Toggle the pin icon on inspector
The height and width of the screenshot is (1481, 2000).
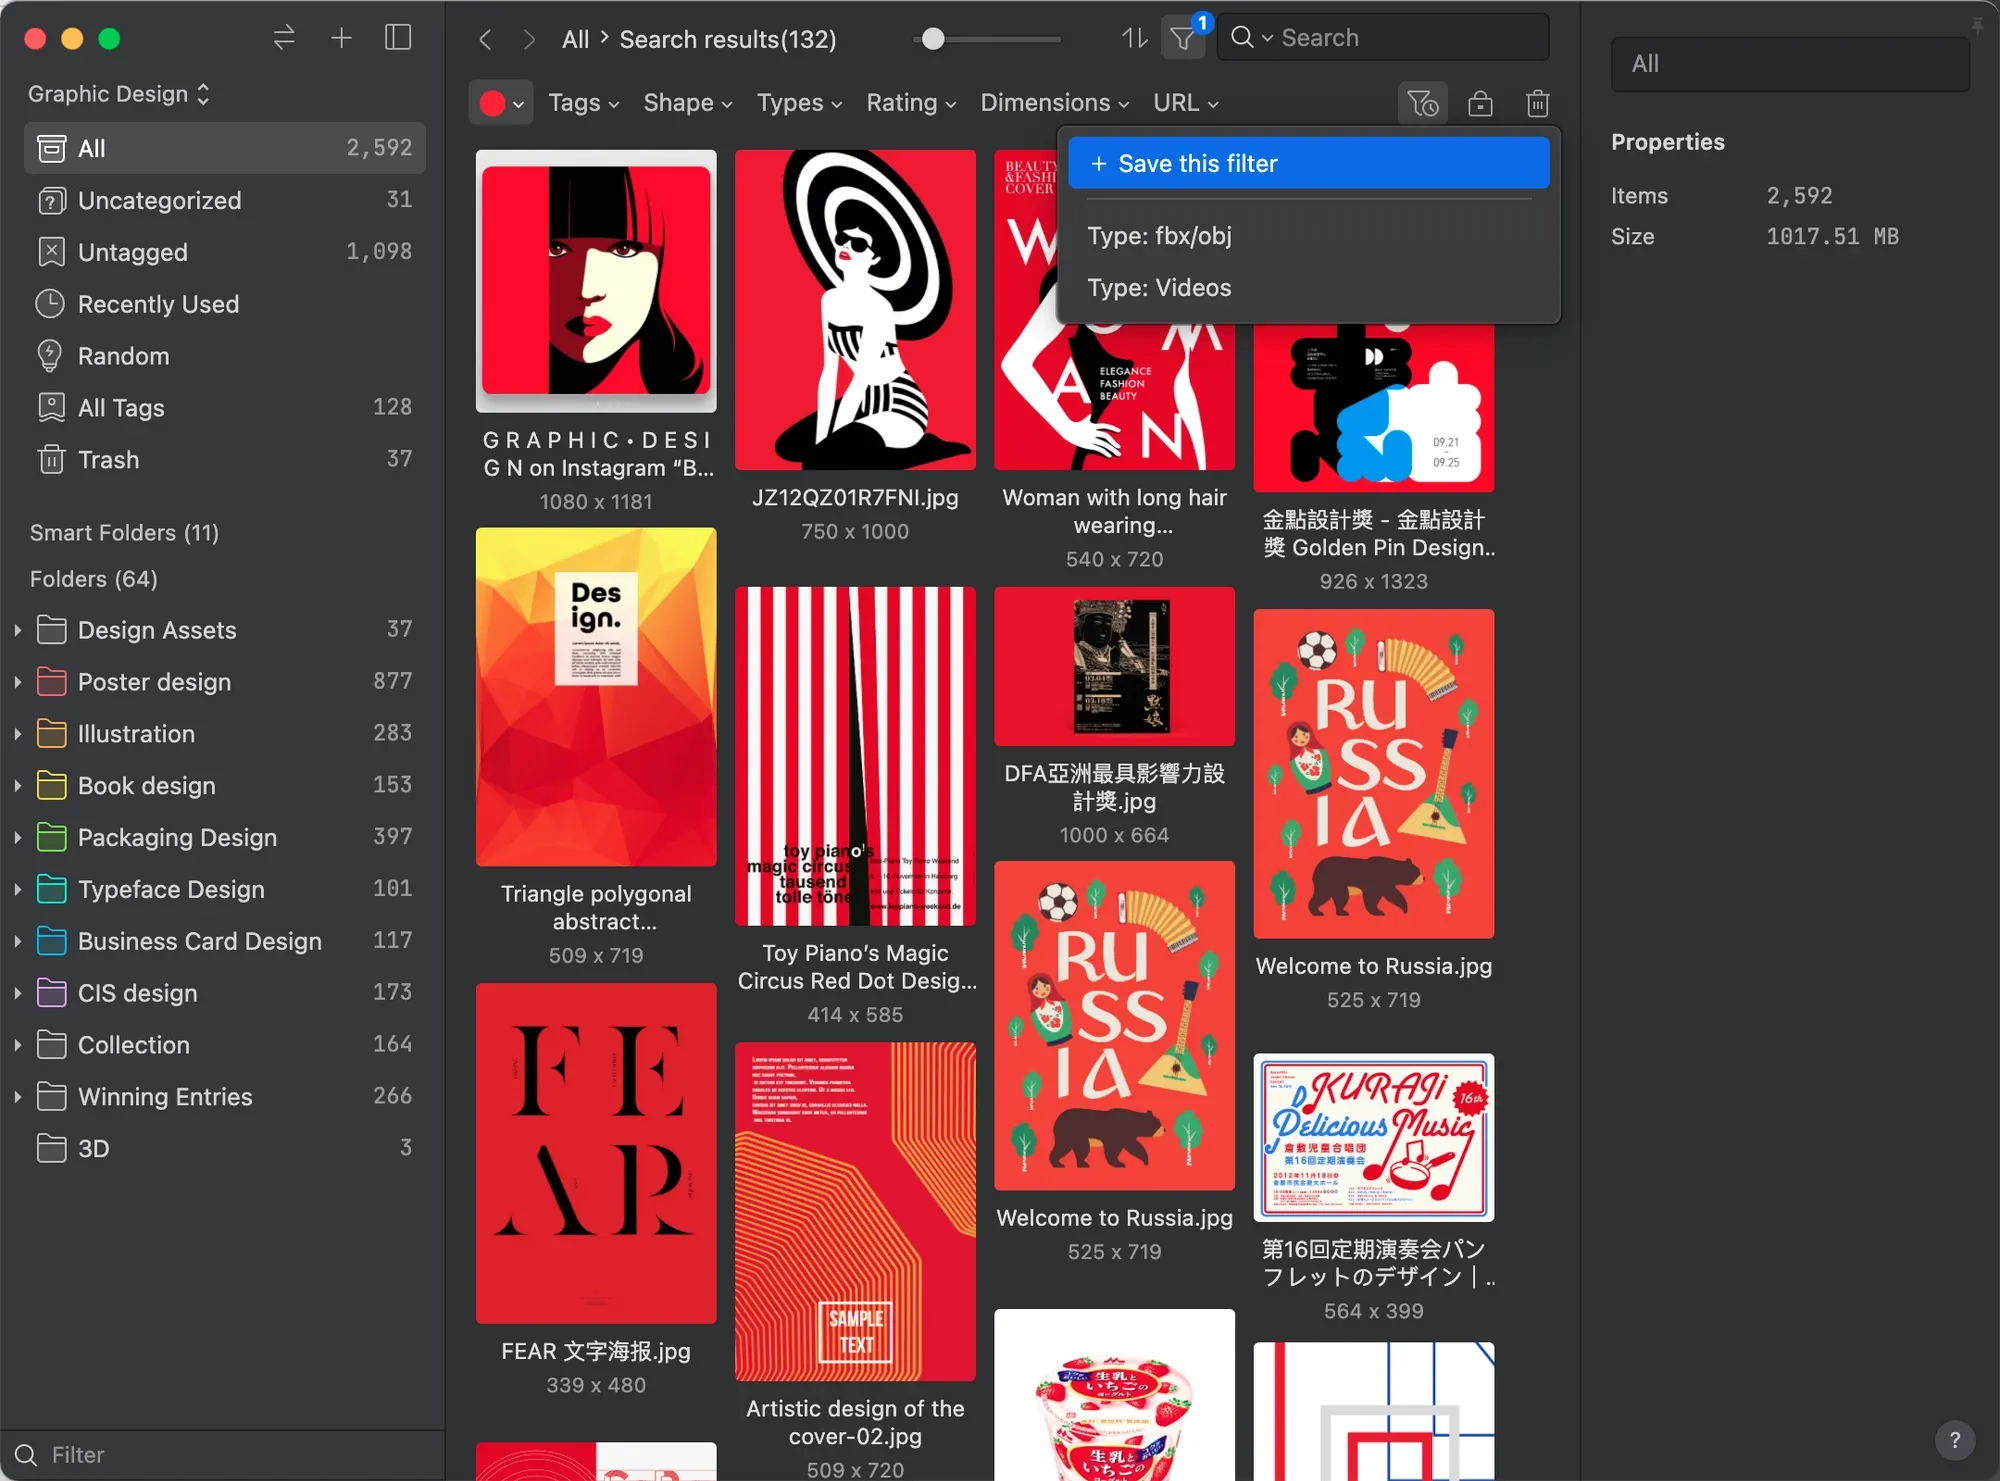(1977, 25)
